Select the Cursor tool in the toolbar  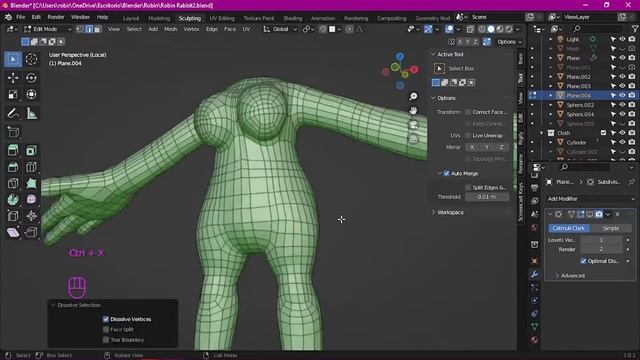point(31,59)
